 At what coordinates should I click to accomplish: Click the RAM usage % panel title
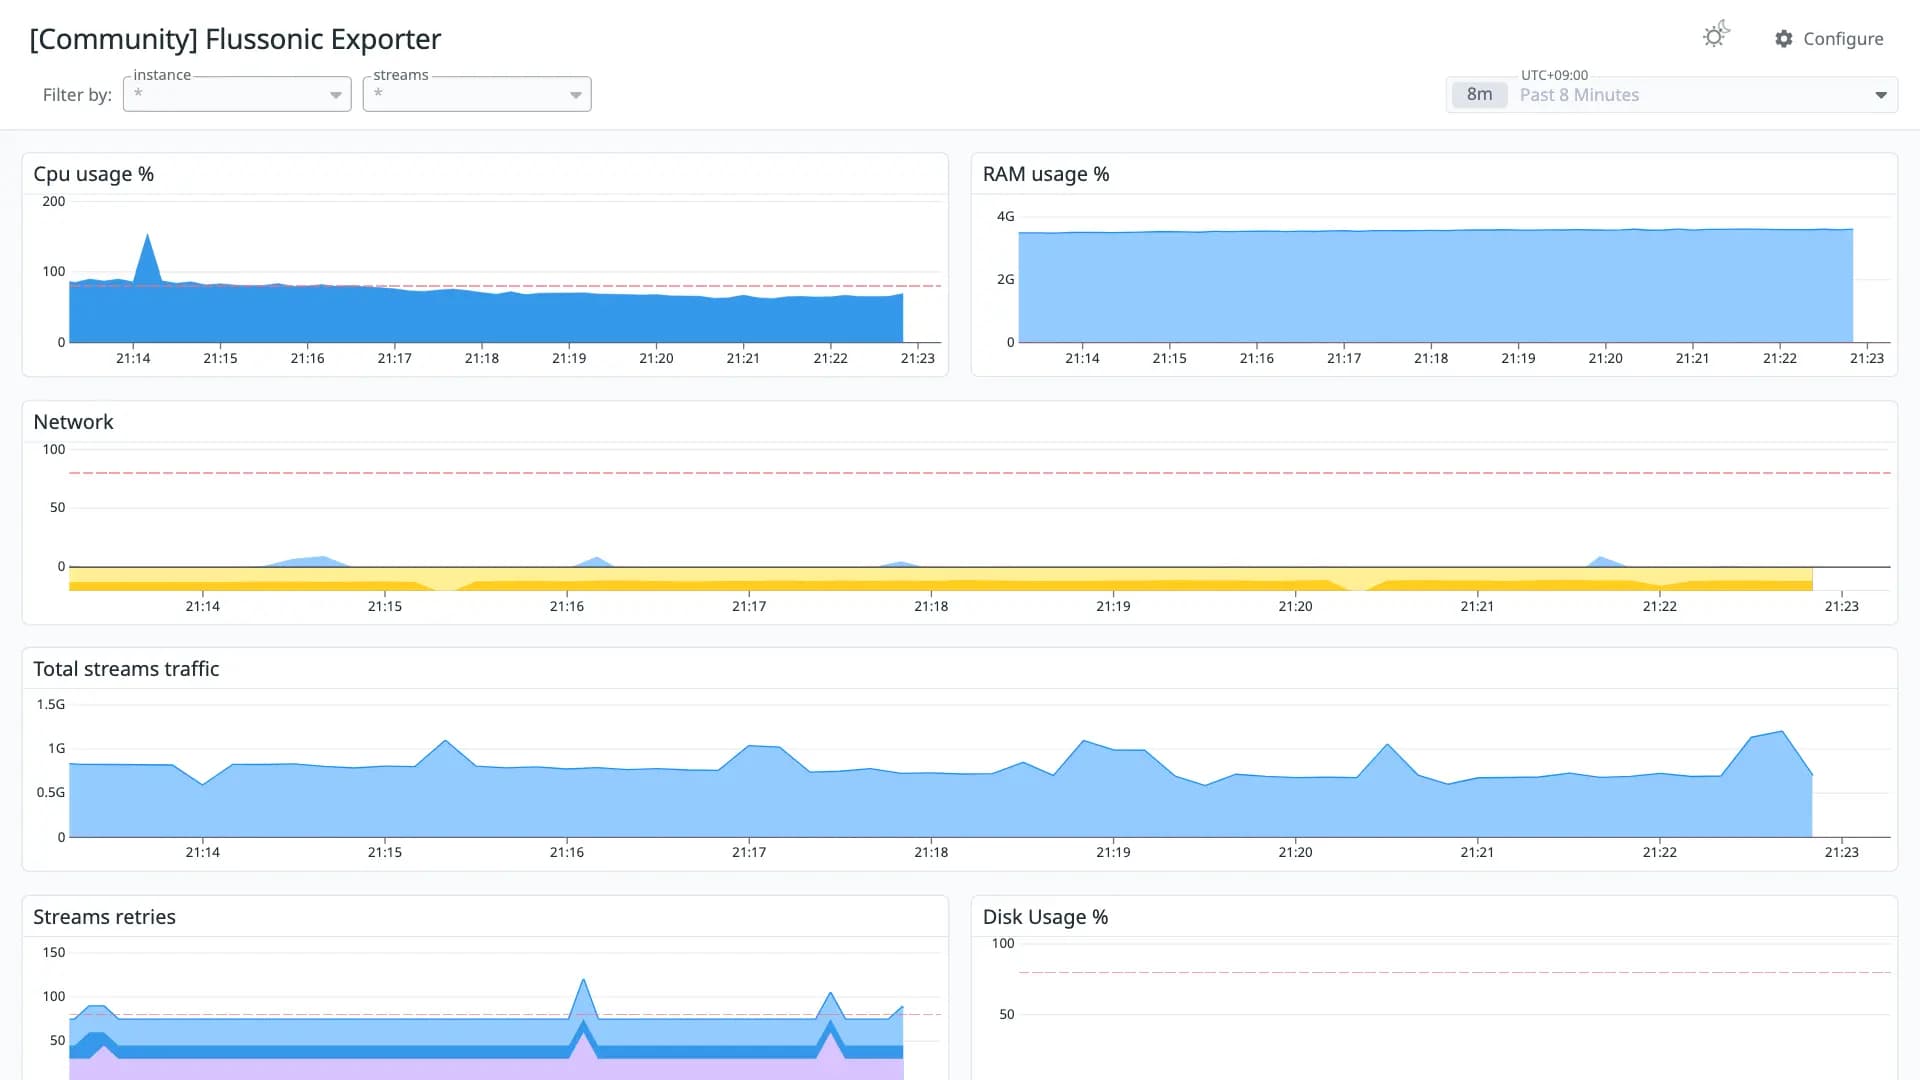[1046, 174]
